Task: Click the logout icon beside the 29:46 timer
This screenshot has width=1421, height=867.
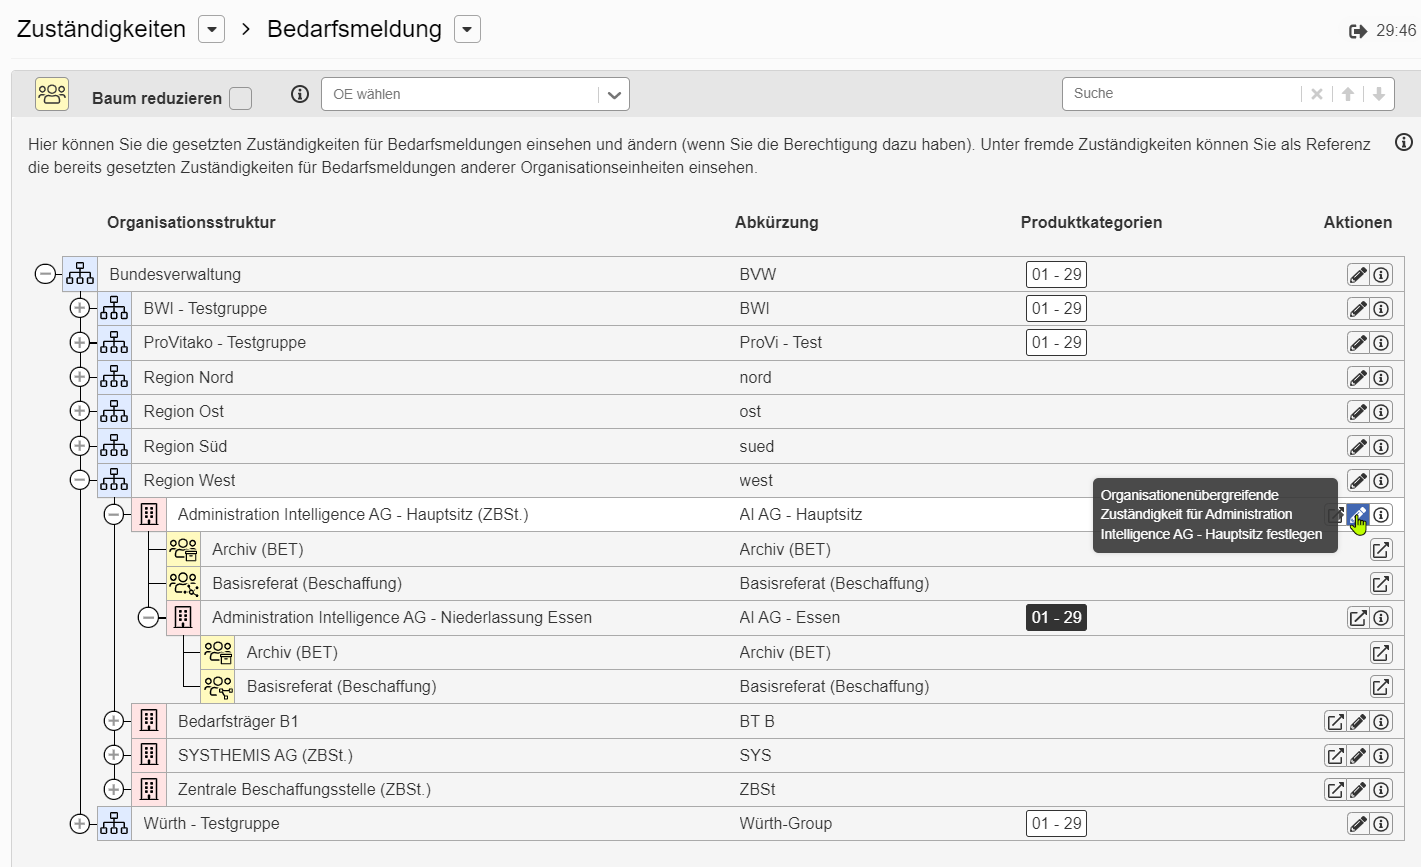Action: tap(1358, 30)
